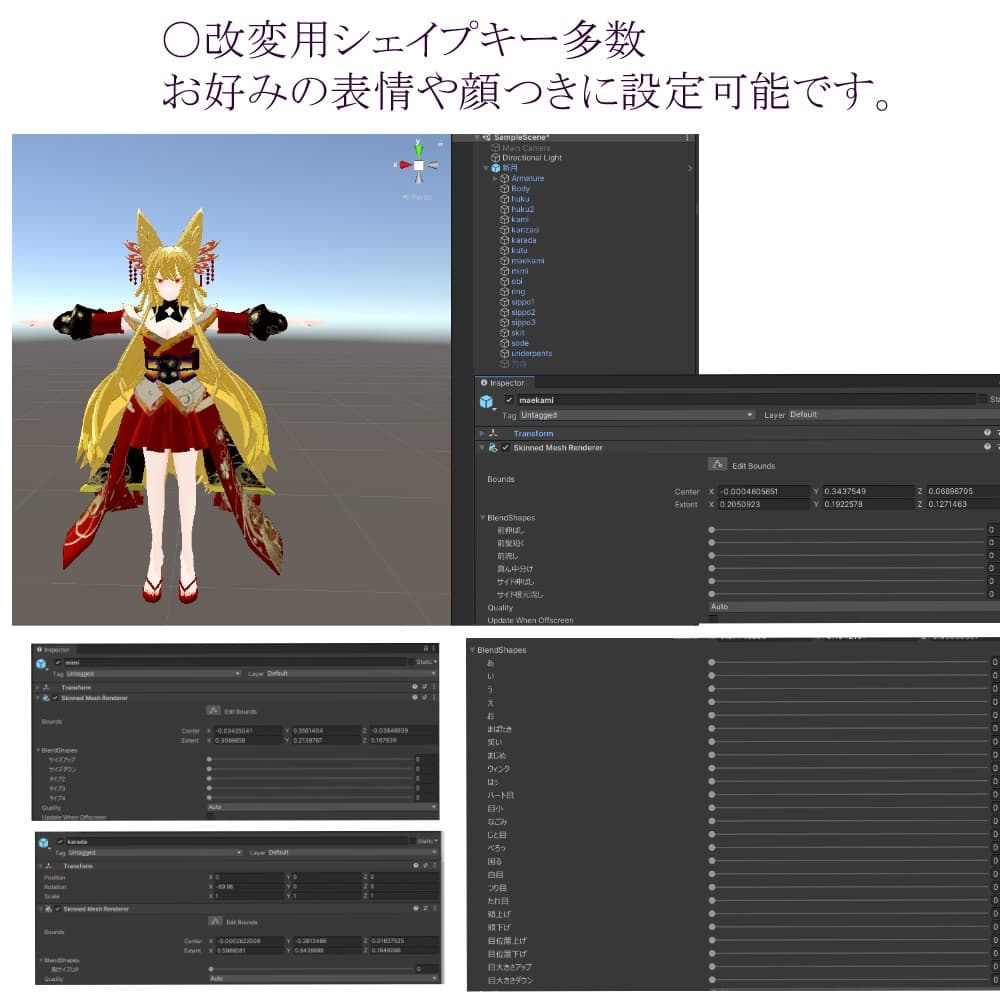Click the Edit Bounds icon in karada Inspector
The image size is (1000, 1000).
tap(216, 922)
